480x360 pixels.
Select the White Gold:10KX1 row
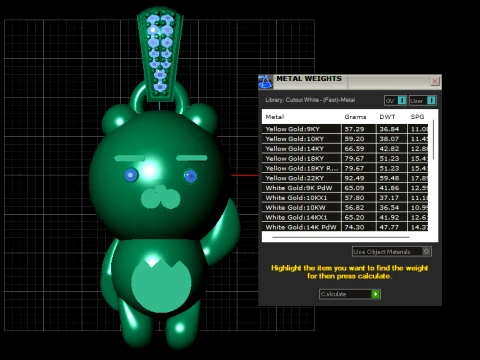click(345, 198)
